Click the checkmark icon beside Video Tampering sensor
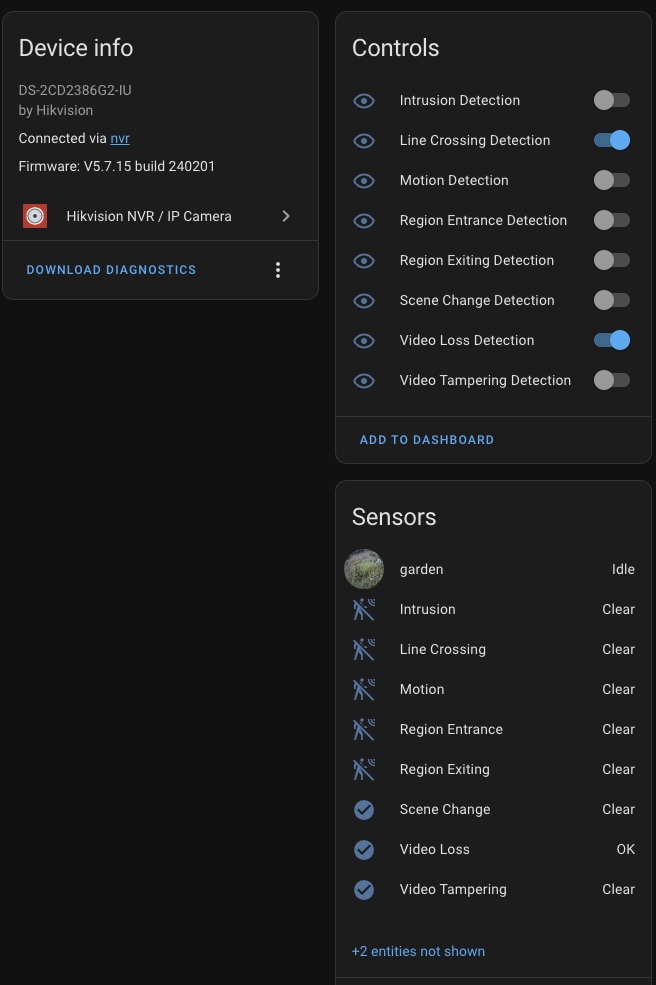Image resolution: width=656 pixels, height=985 pixels. [364, 890]
